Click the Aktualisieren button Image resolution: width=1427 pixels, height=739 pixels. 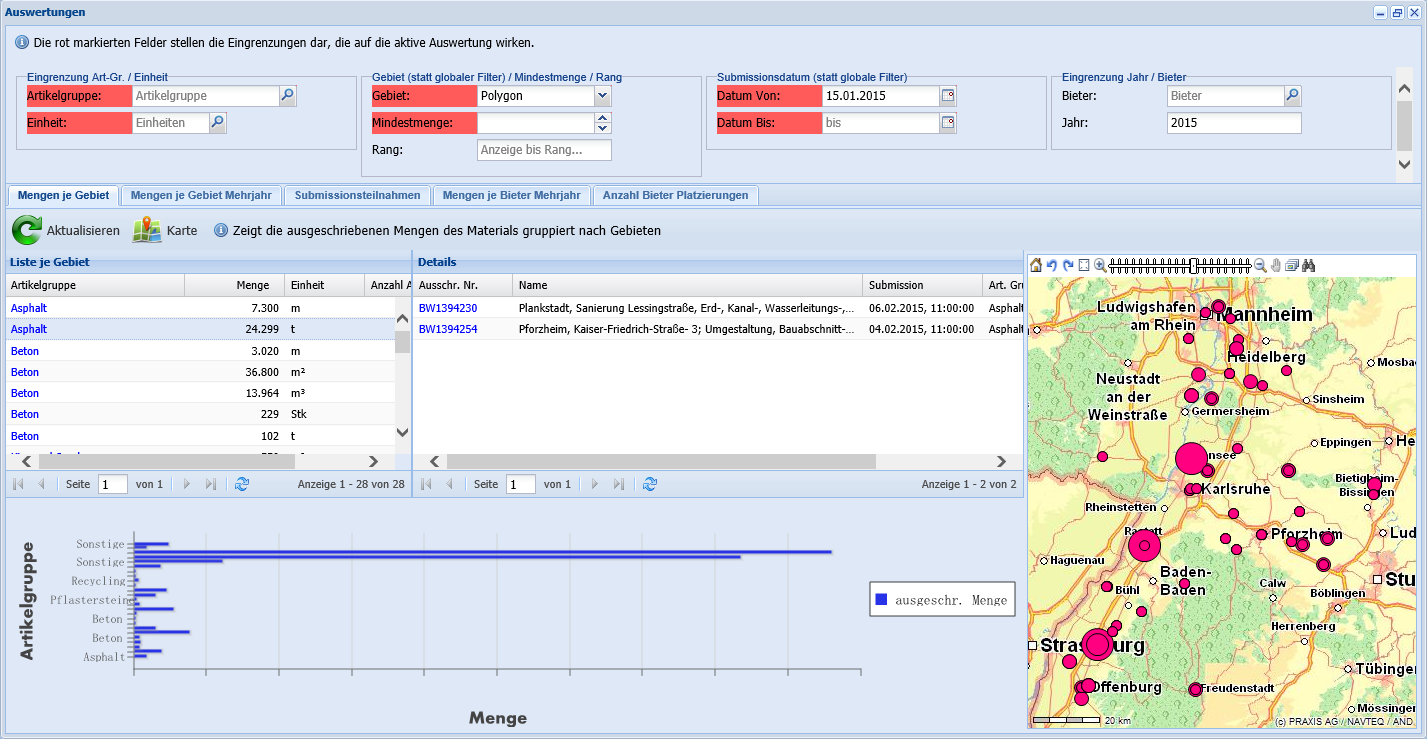point(66,230)
